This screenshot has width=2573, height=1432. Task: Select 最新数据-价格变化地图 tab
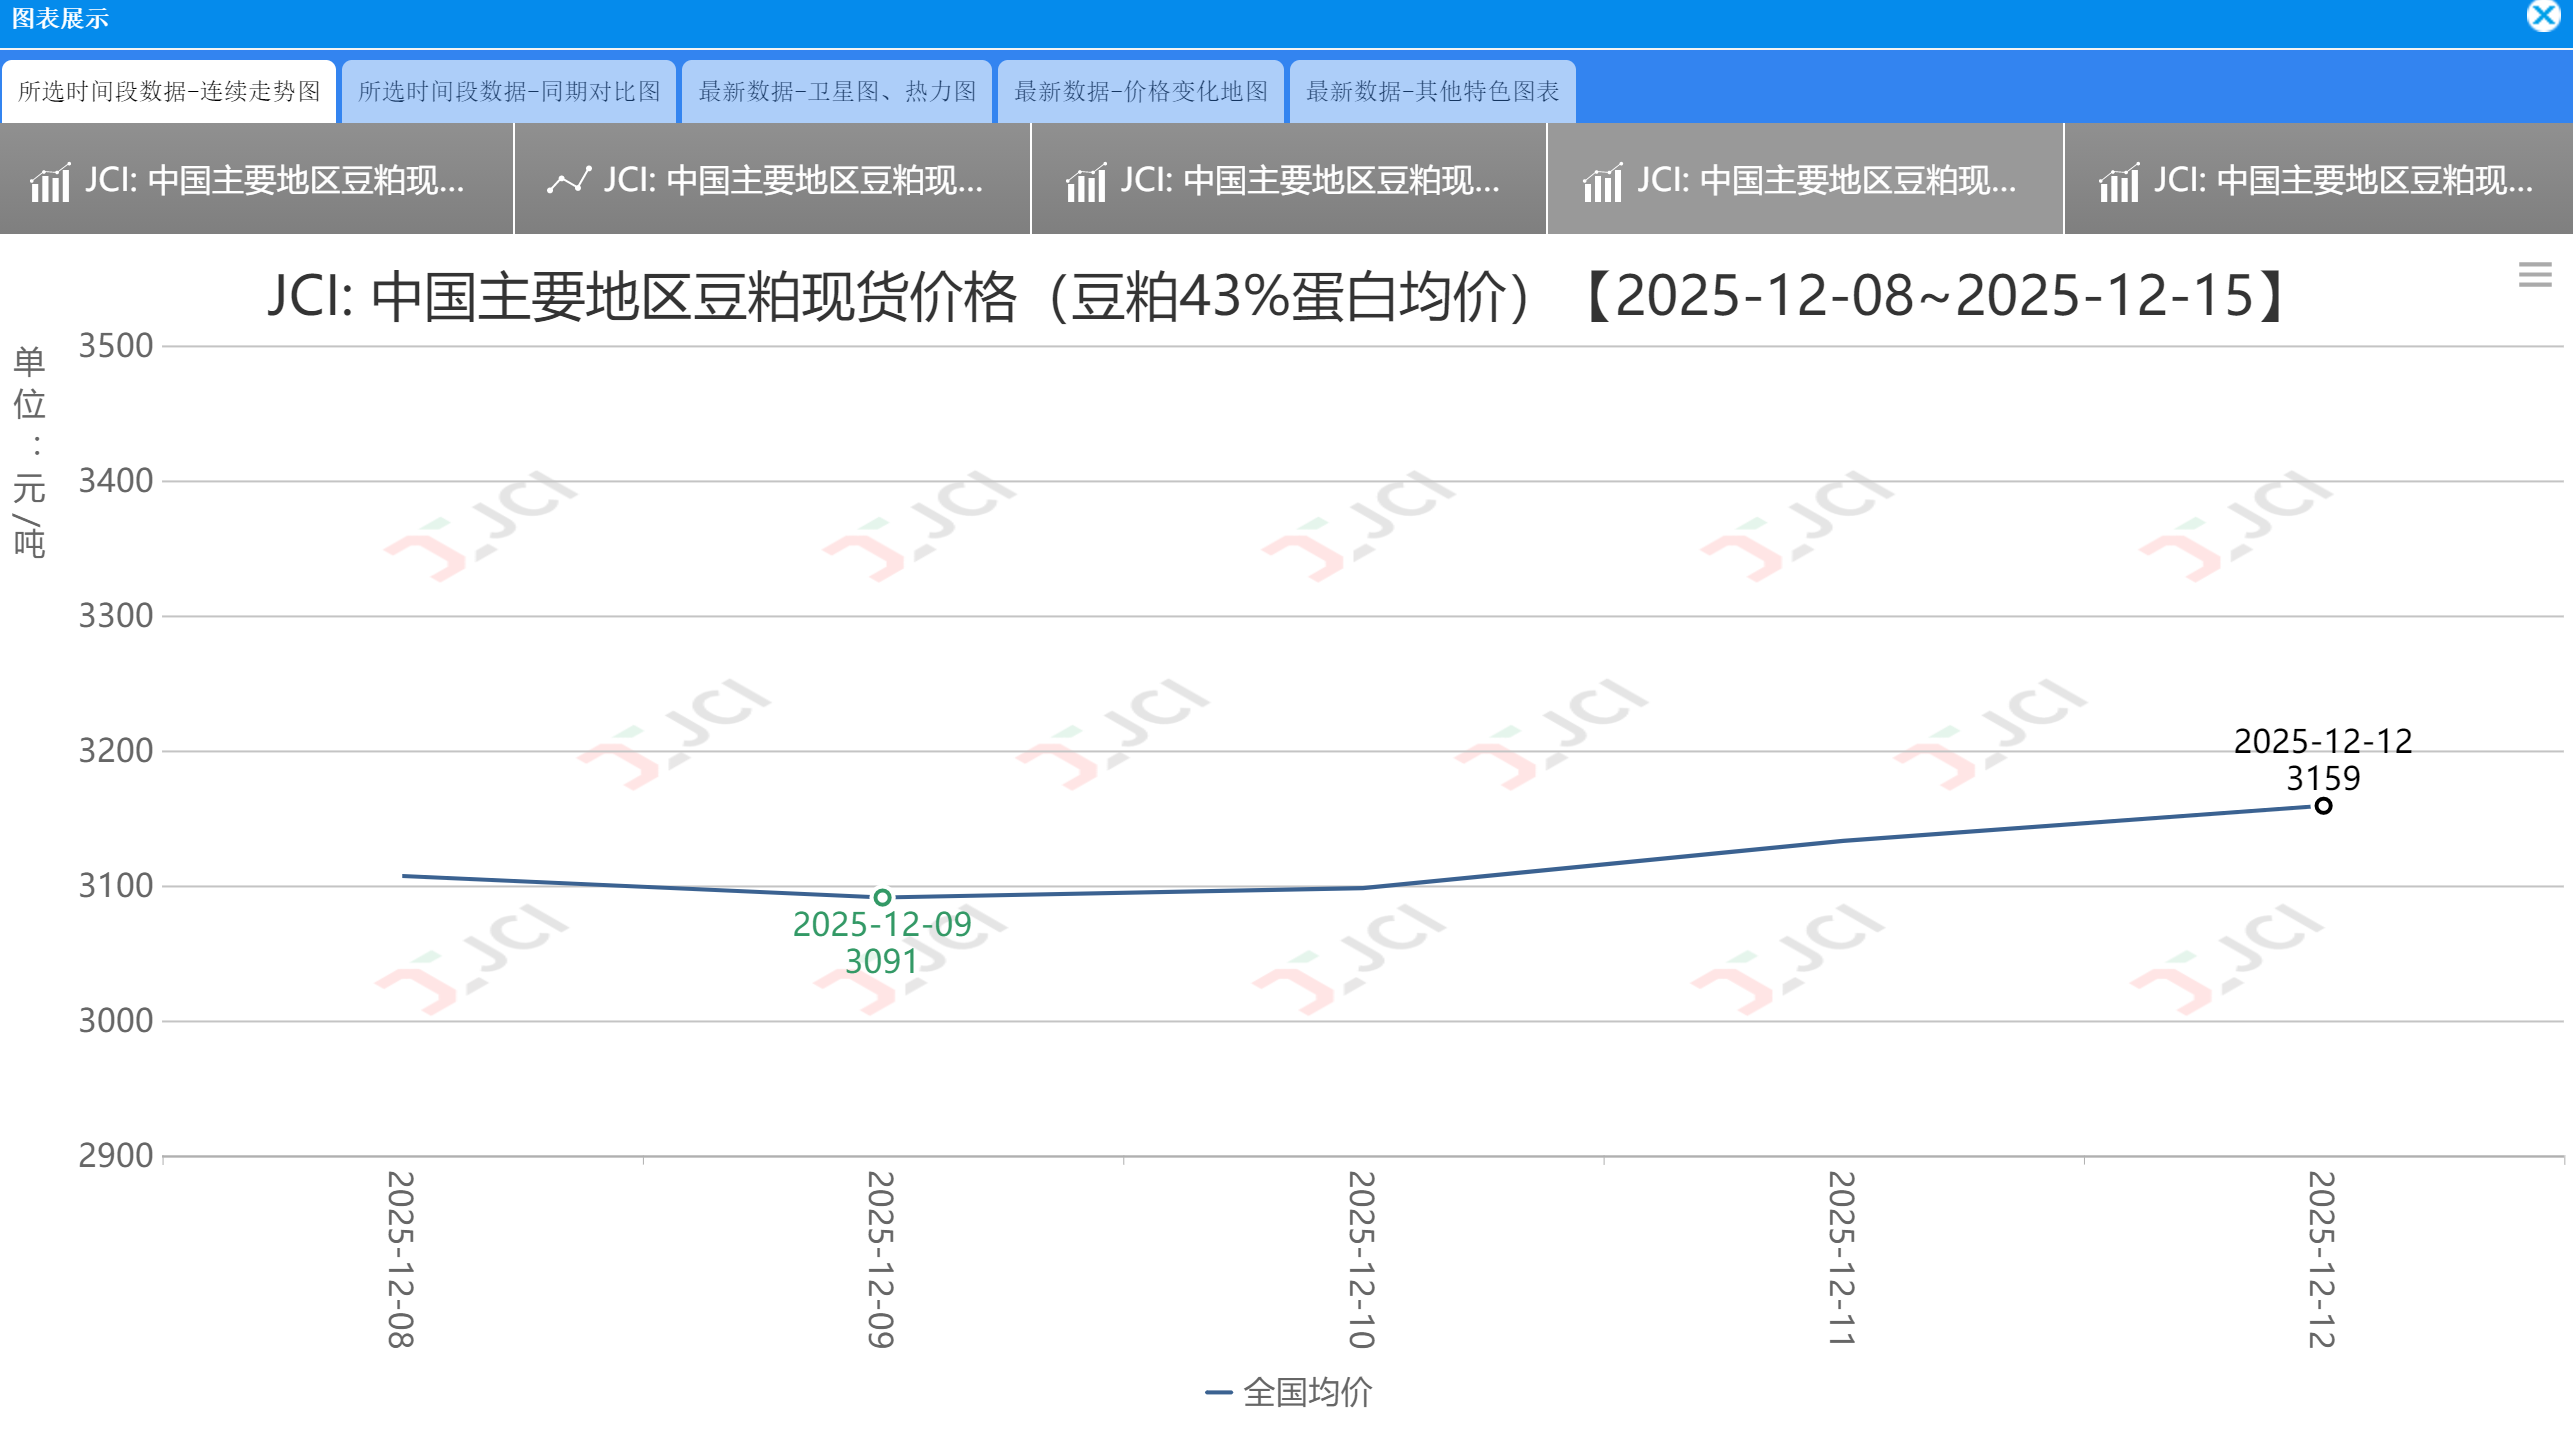(x=1141, y=92)
